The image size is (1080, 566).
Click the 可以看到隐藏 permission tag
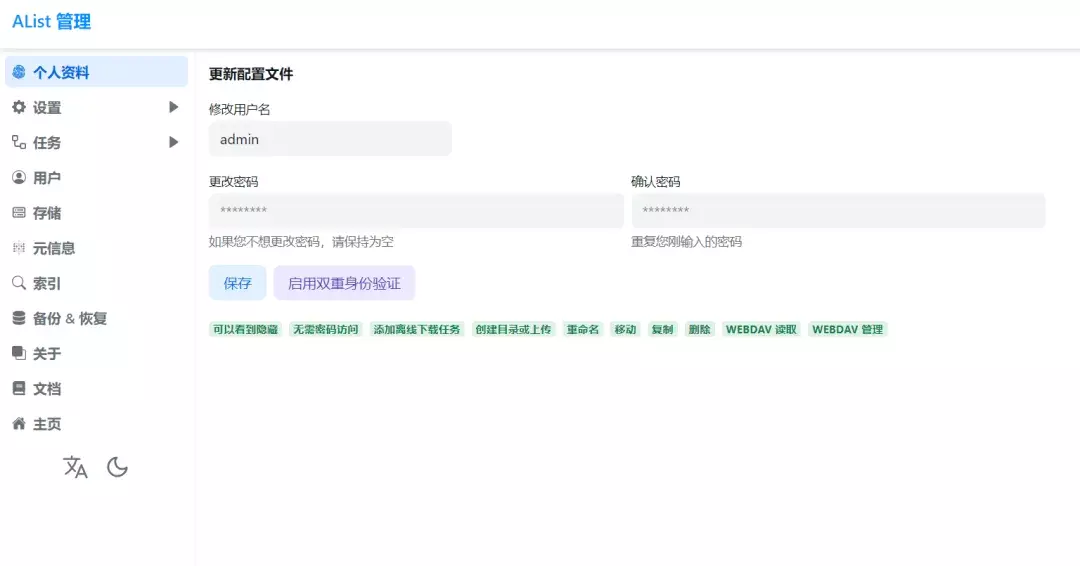pyautogui.click(x=245, y=329)
